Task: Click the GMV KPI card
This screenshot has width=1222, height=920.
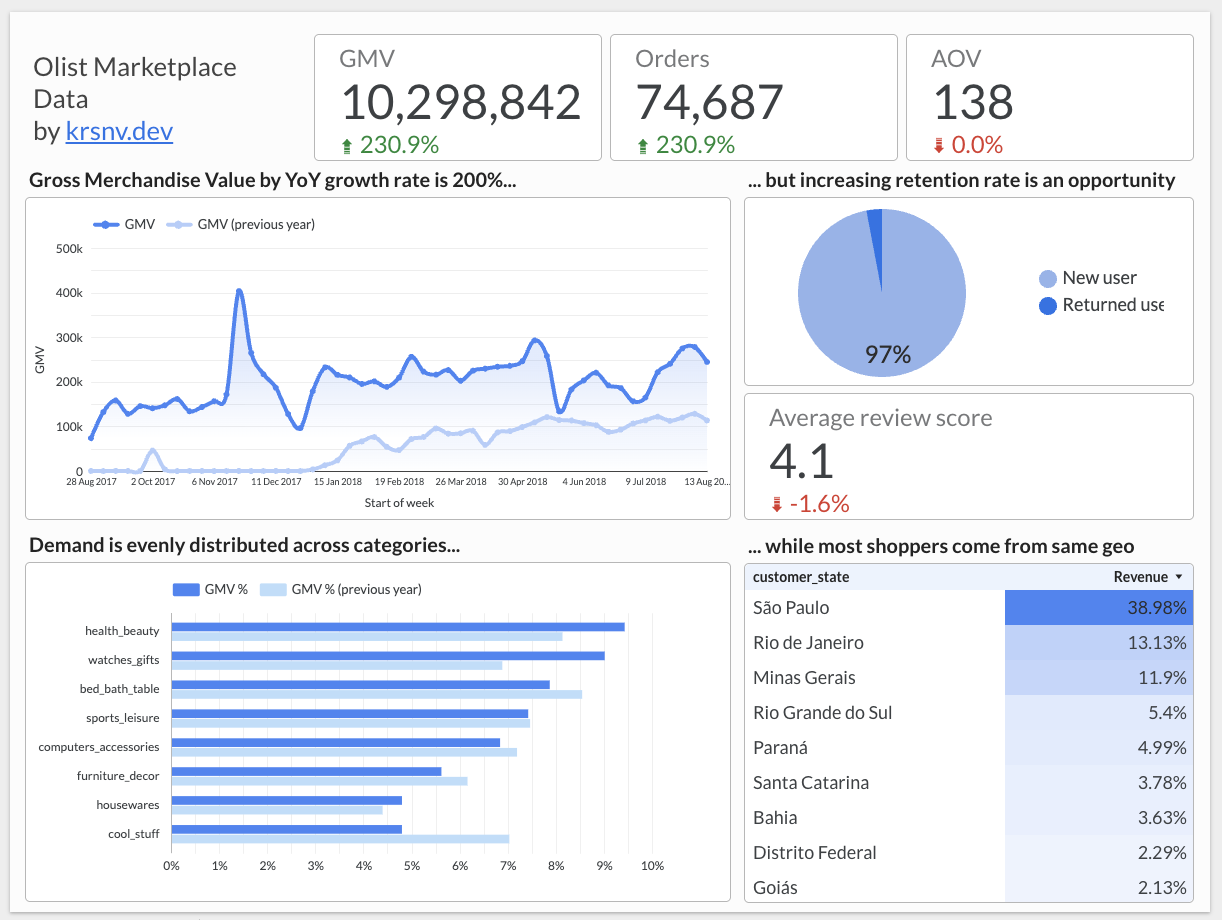Action: pos(457,97)
